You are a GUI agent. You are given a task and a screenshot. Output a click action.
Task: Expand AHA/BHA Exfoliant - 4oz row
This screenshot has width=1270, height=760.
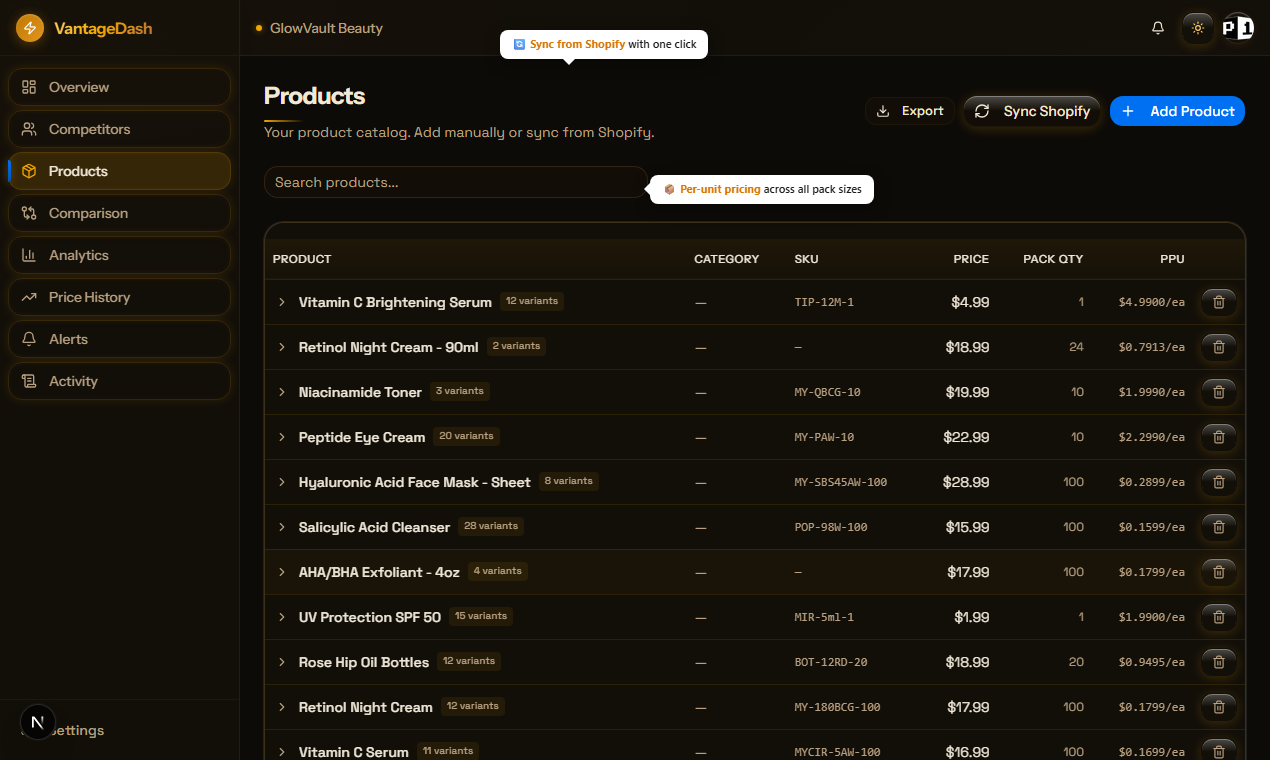point(282,572)
